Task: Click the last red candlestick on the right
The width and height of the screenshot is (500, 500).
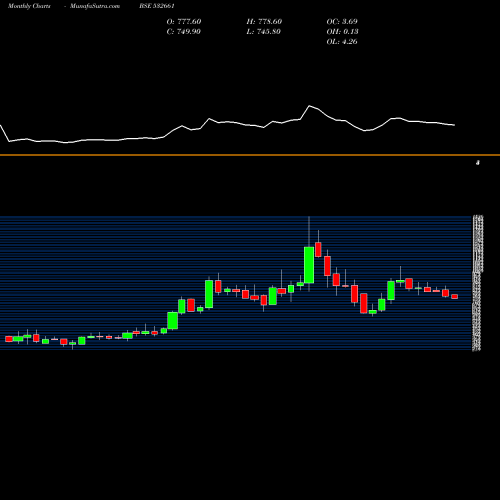Action: (x=455, y=296)
